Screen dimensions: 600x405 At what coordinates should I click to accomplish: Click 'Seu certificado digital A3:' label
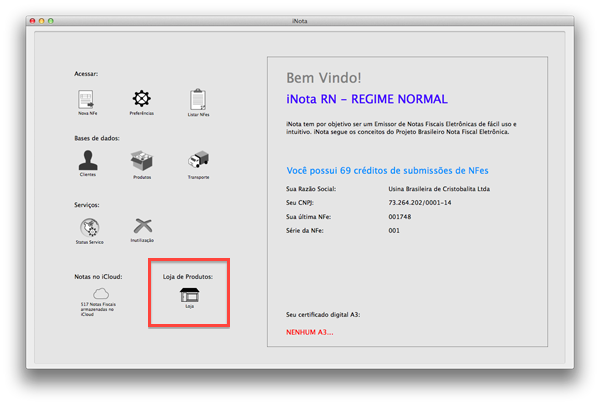point(323,315)
